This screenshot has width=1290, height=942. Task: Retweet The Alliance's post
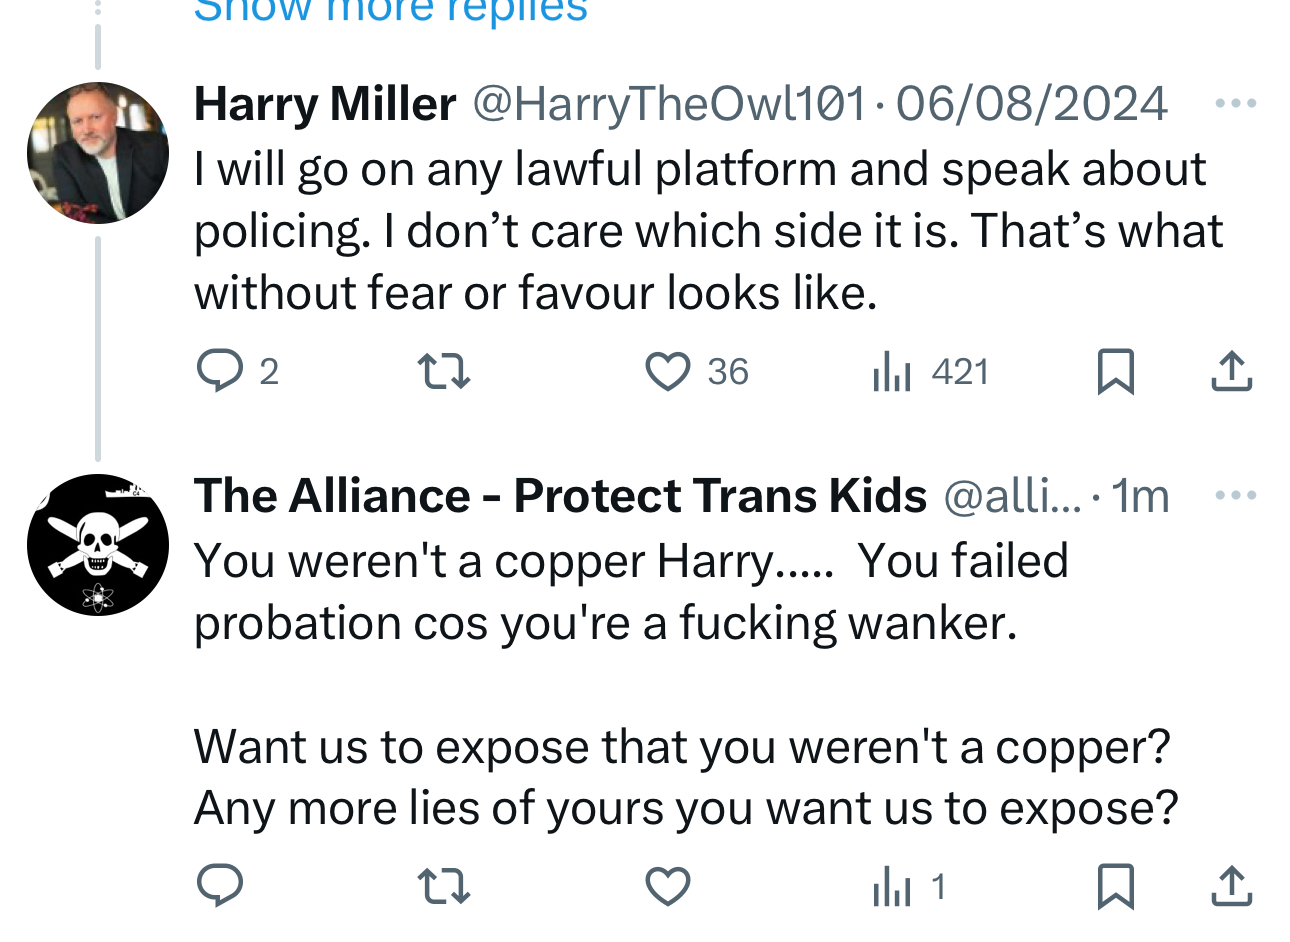443,887
